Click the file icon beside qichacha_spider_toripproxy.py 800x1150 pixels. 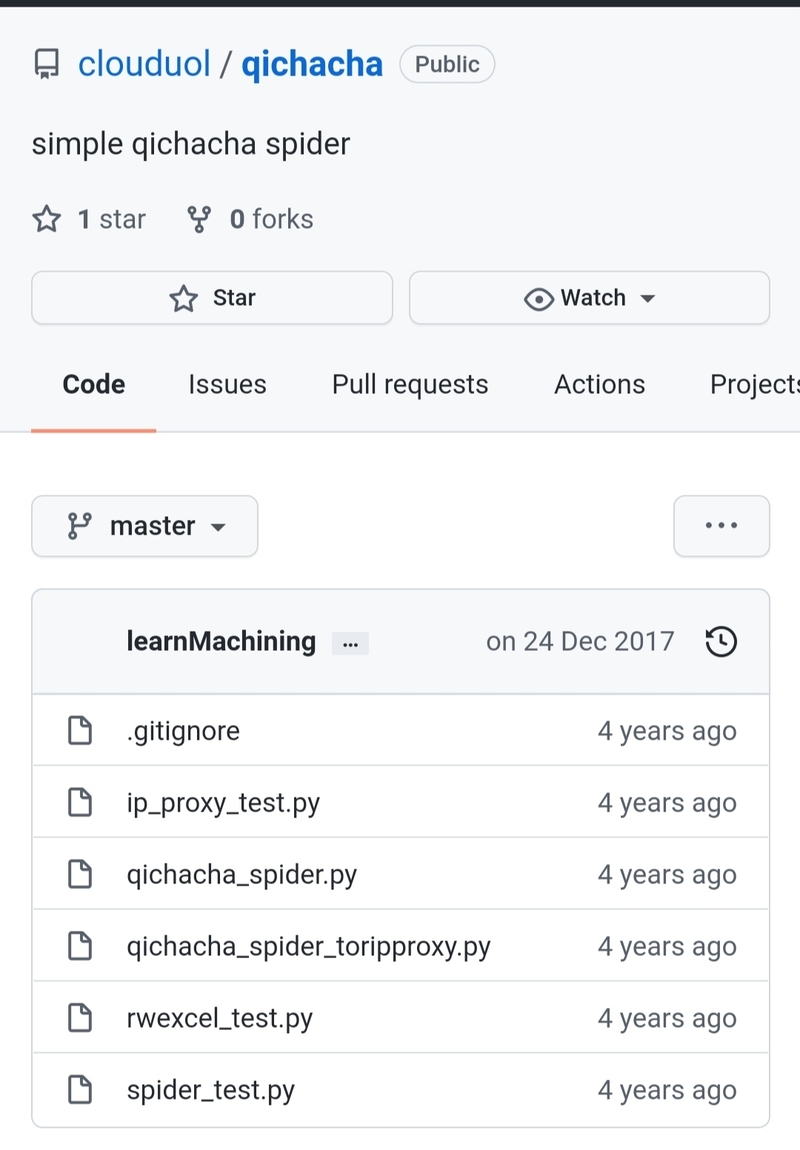pos(80,946)
